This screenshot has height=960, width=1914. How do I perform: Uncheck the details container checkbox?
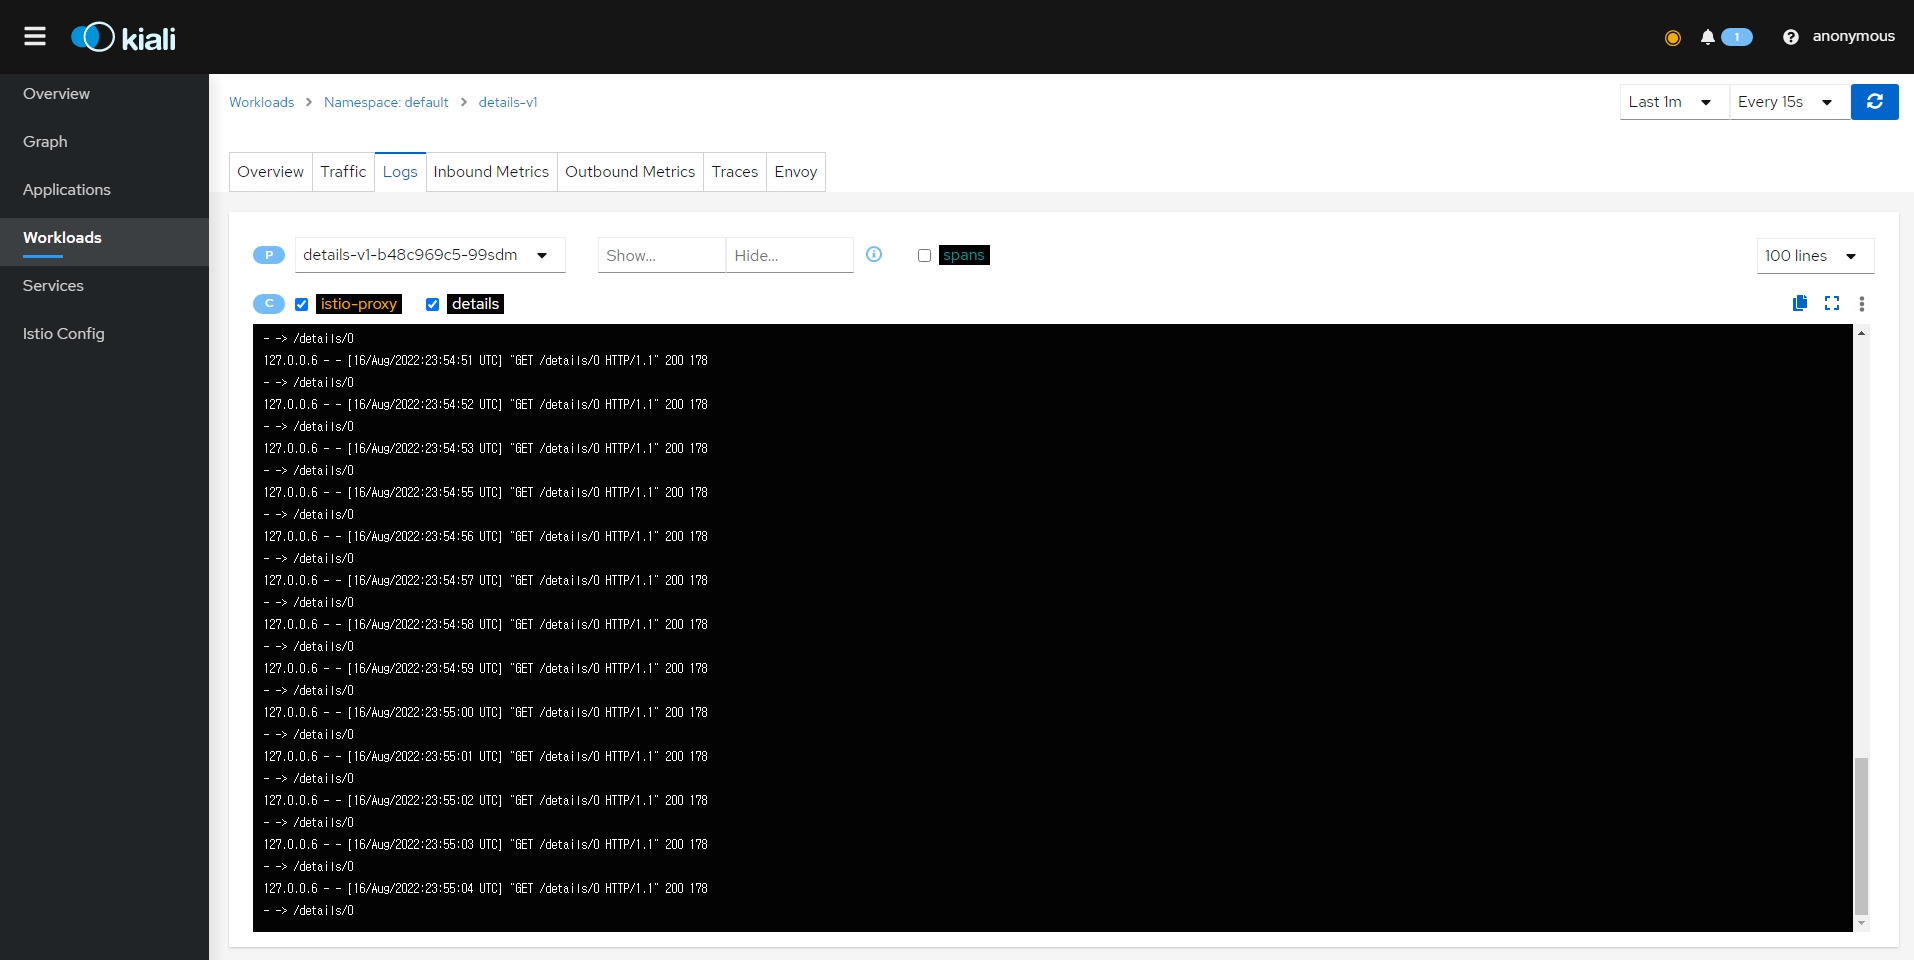(x=432, y=305)
